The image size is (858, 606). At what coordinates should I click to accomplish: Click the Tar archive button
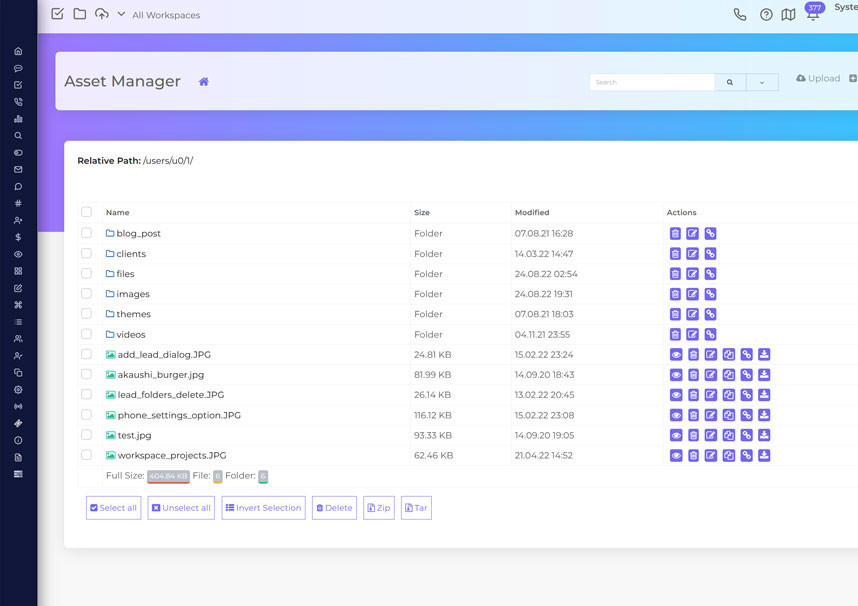(416, 507)
